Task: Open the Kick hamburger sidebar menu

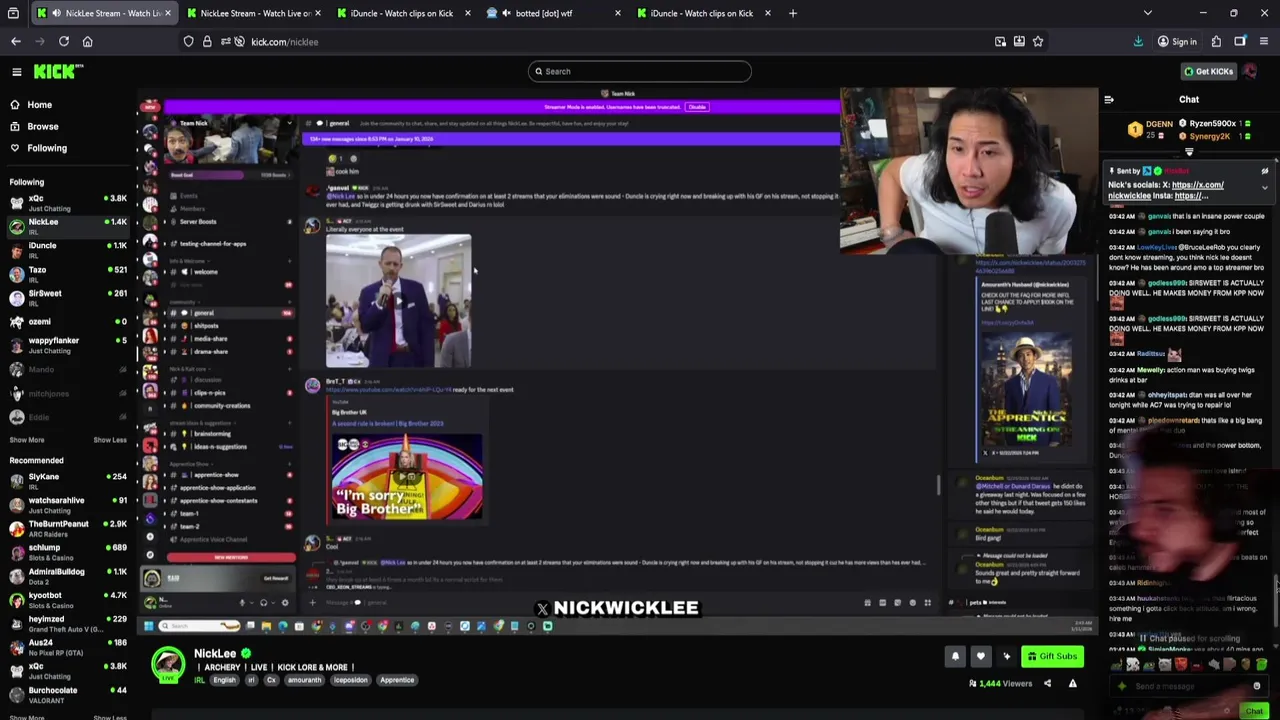Action: [x=17, y=72]
